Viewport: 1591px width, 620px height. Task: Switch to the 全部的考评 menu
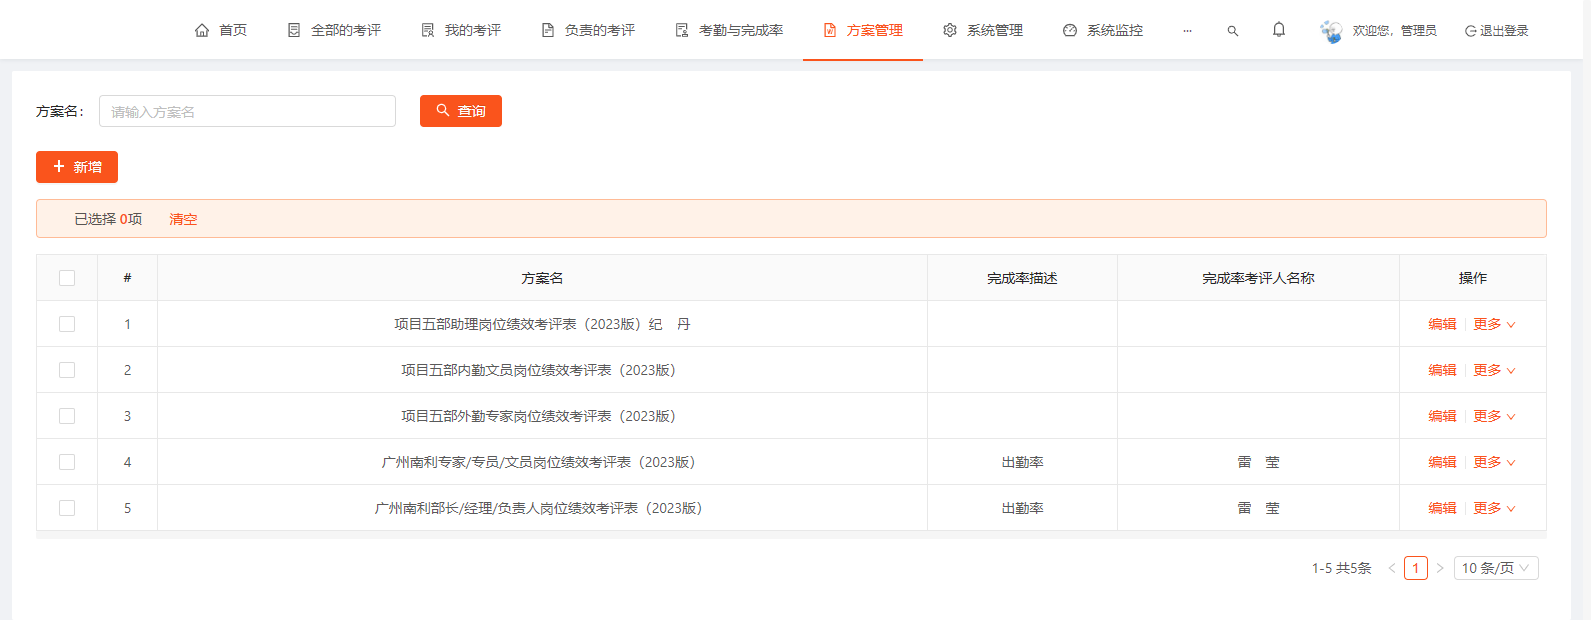coord(335,31)
